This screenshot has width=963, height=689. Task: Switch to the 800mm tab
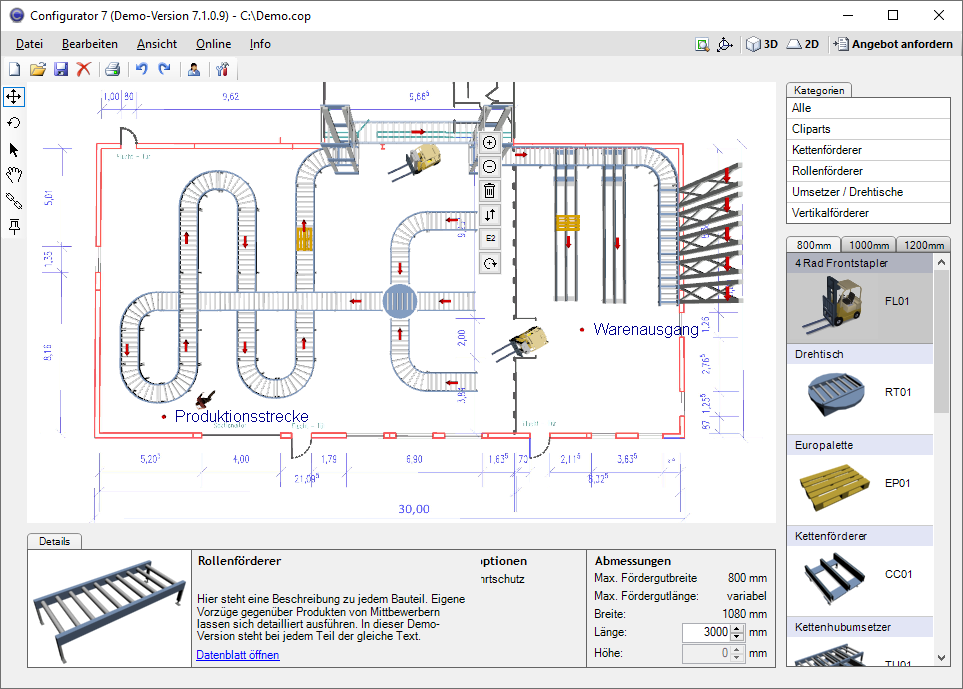(814, 245)
